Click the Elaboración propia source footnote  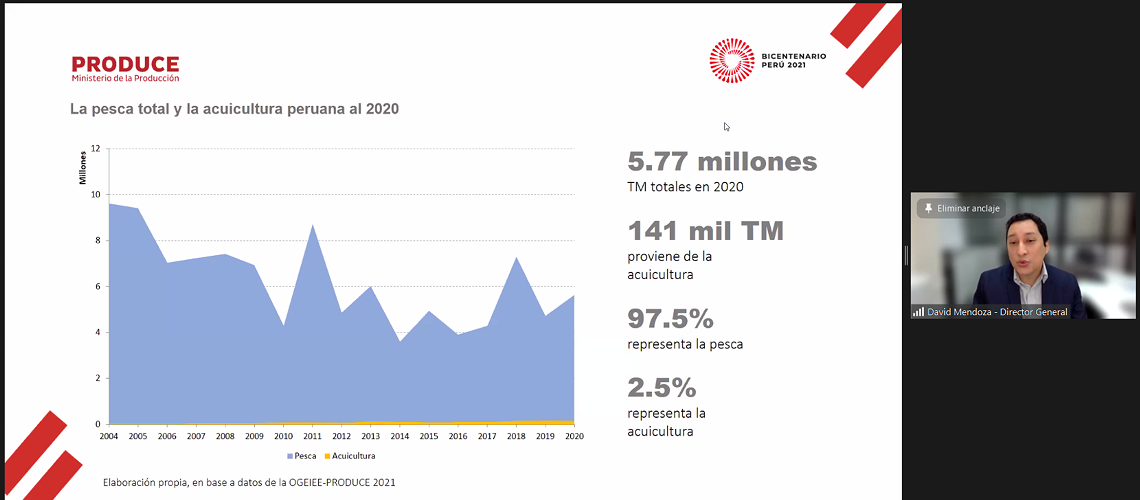pos(249,483)
